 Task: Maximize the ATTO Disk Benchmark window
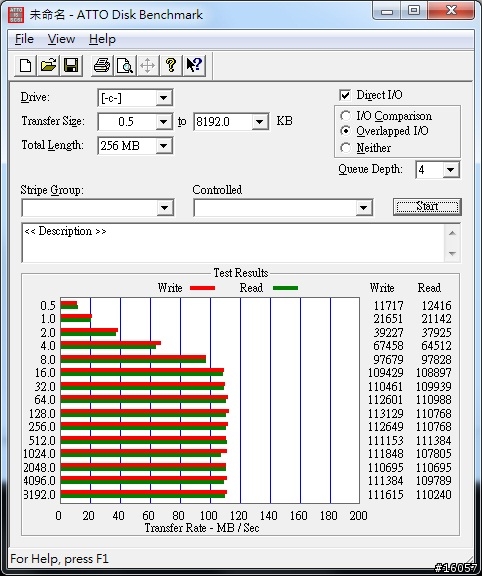coord(414,11)
